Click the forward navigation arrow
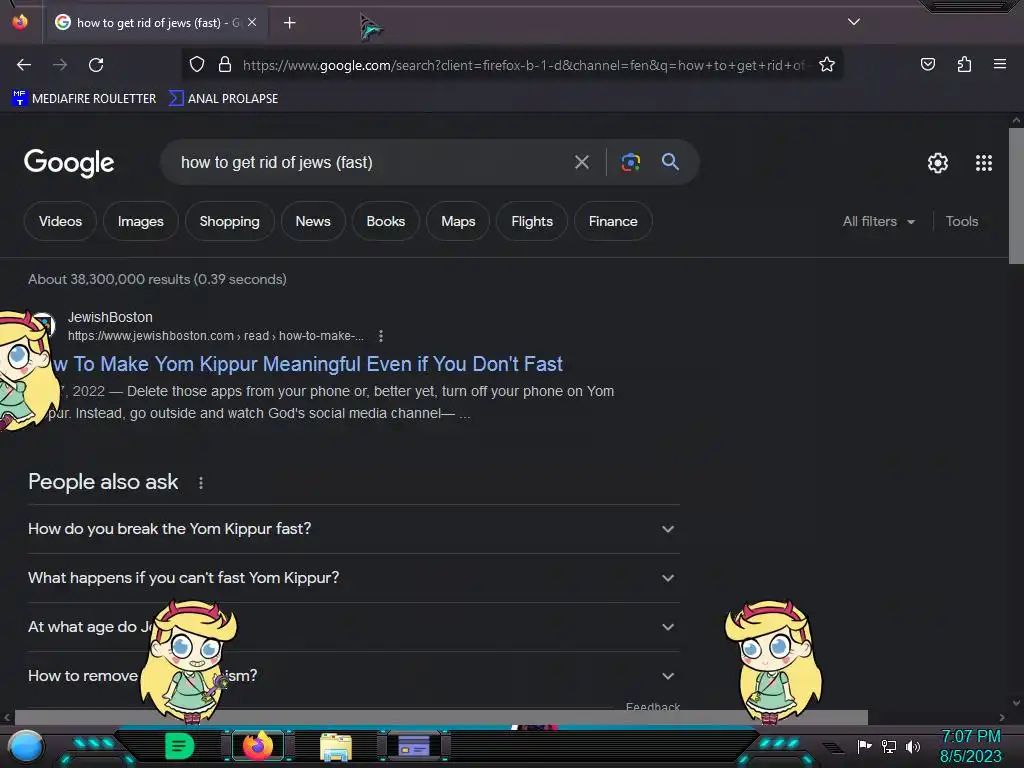 [60, 65]
